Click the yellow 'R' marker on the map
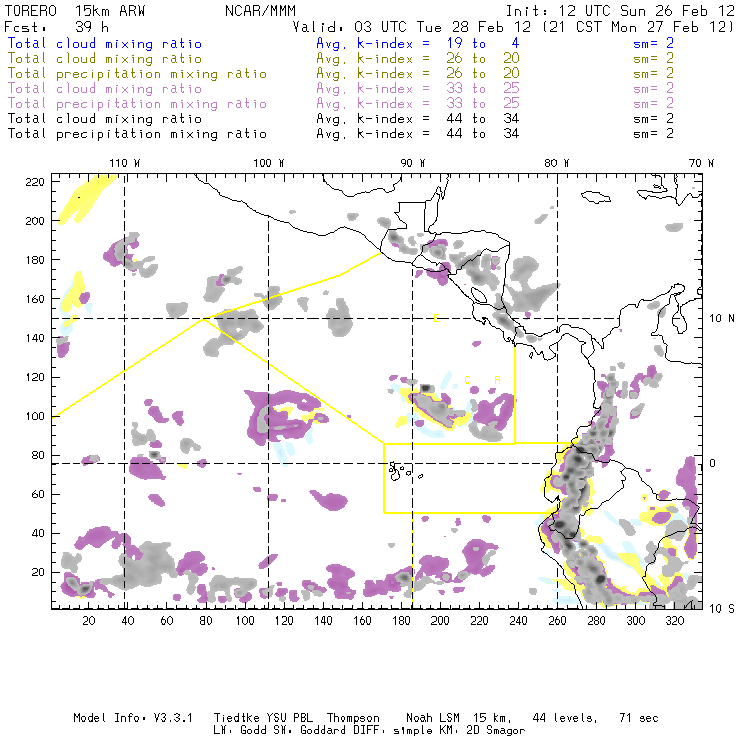Image resolution: width=740 pixels, height=740 pixels. [x=497, y=380]
